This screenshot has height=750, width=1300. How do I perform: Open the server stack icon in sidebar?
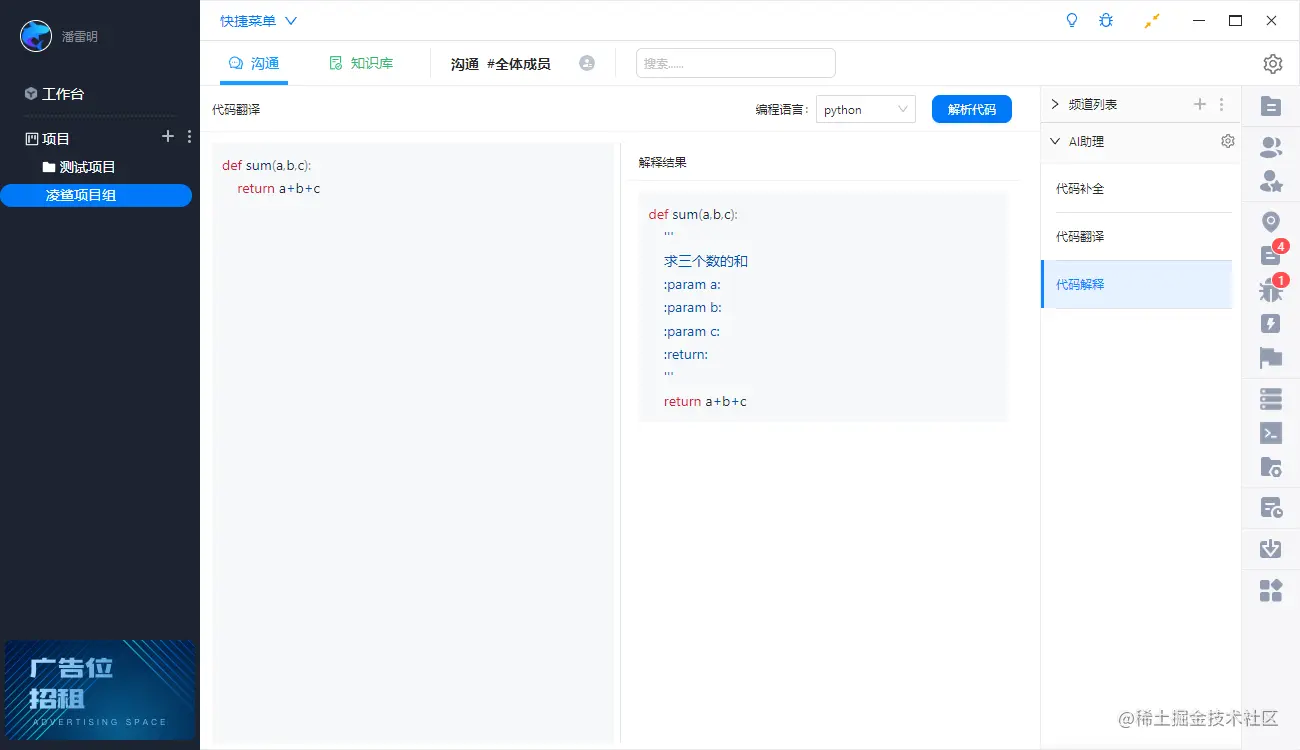coord(1271,399)
